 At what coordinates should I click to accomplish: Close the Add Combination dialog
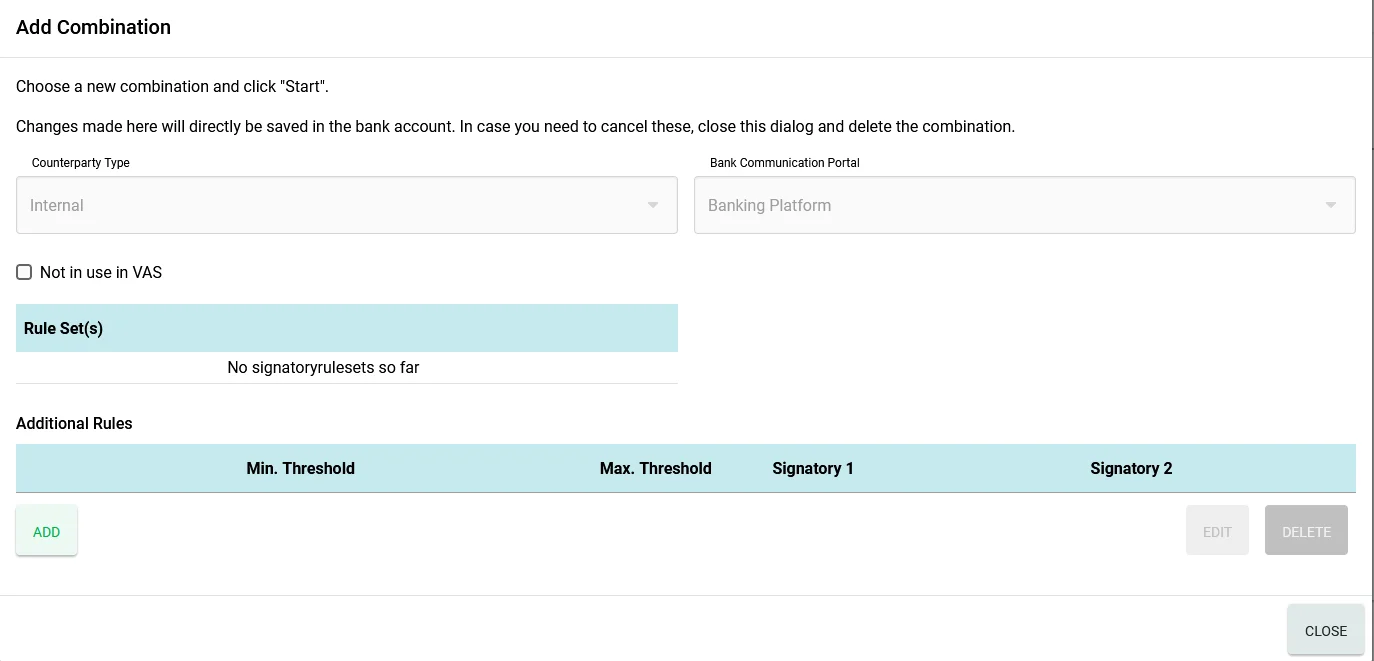1326,630
